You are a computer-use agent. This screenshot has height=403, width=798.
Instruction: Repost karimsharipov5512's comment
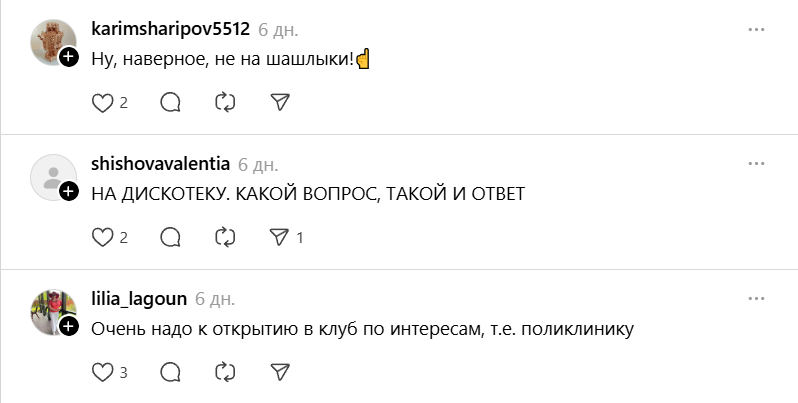tap(226, 102)
